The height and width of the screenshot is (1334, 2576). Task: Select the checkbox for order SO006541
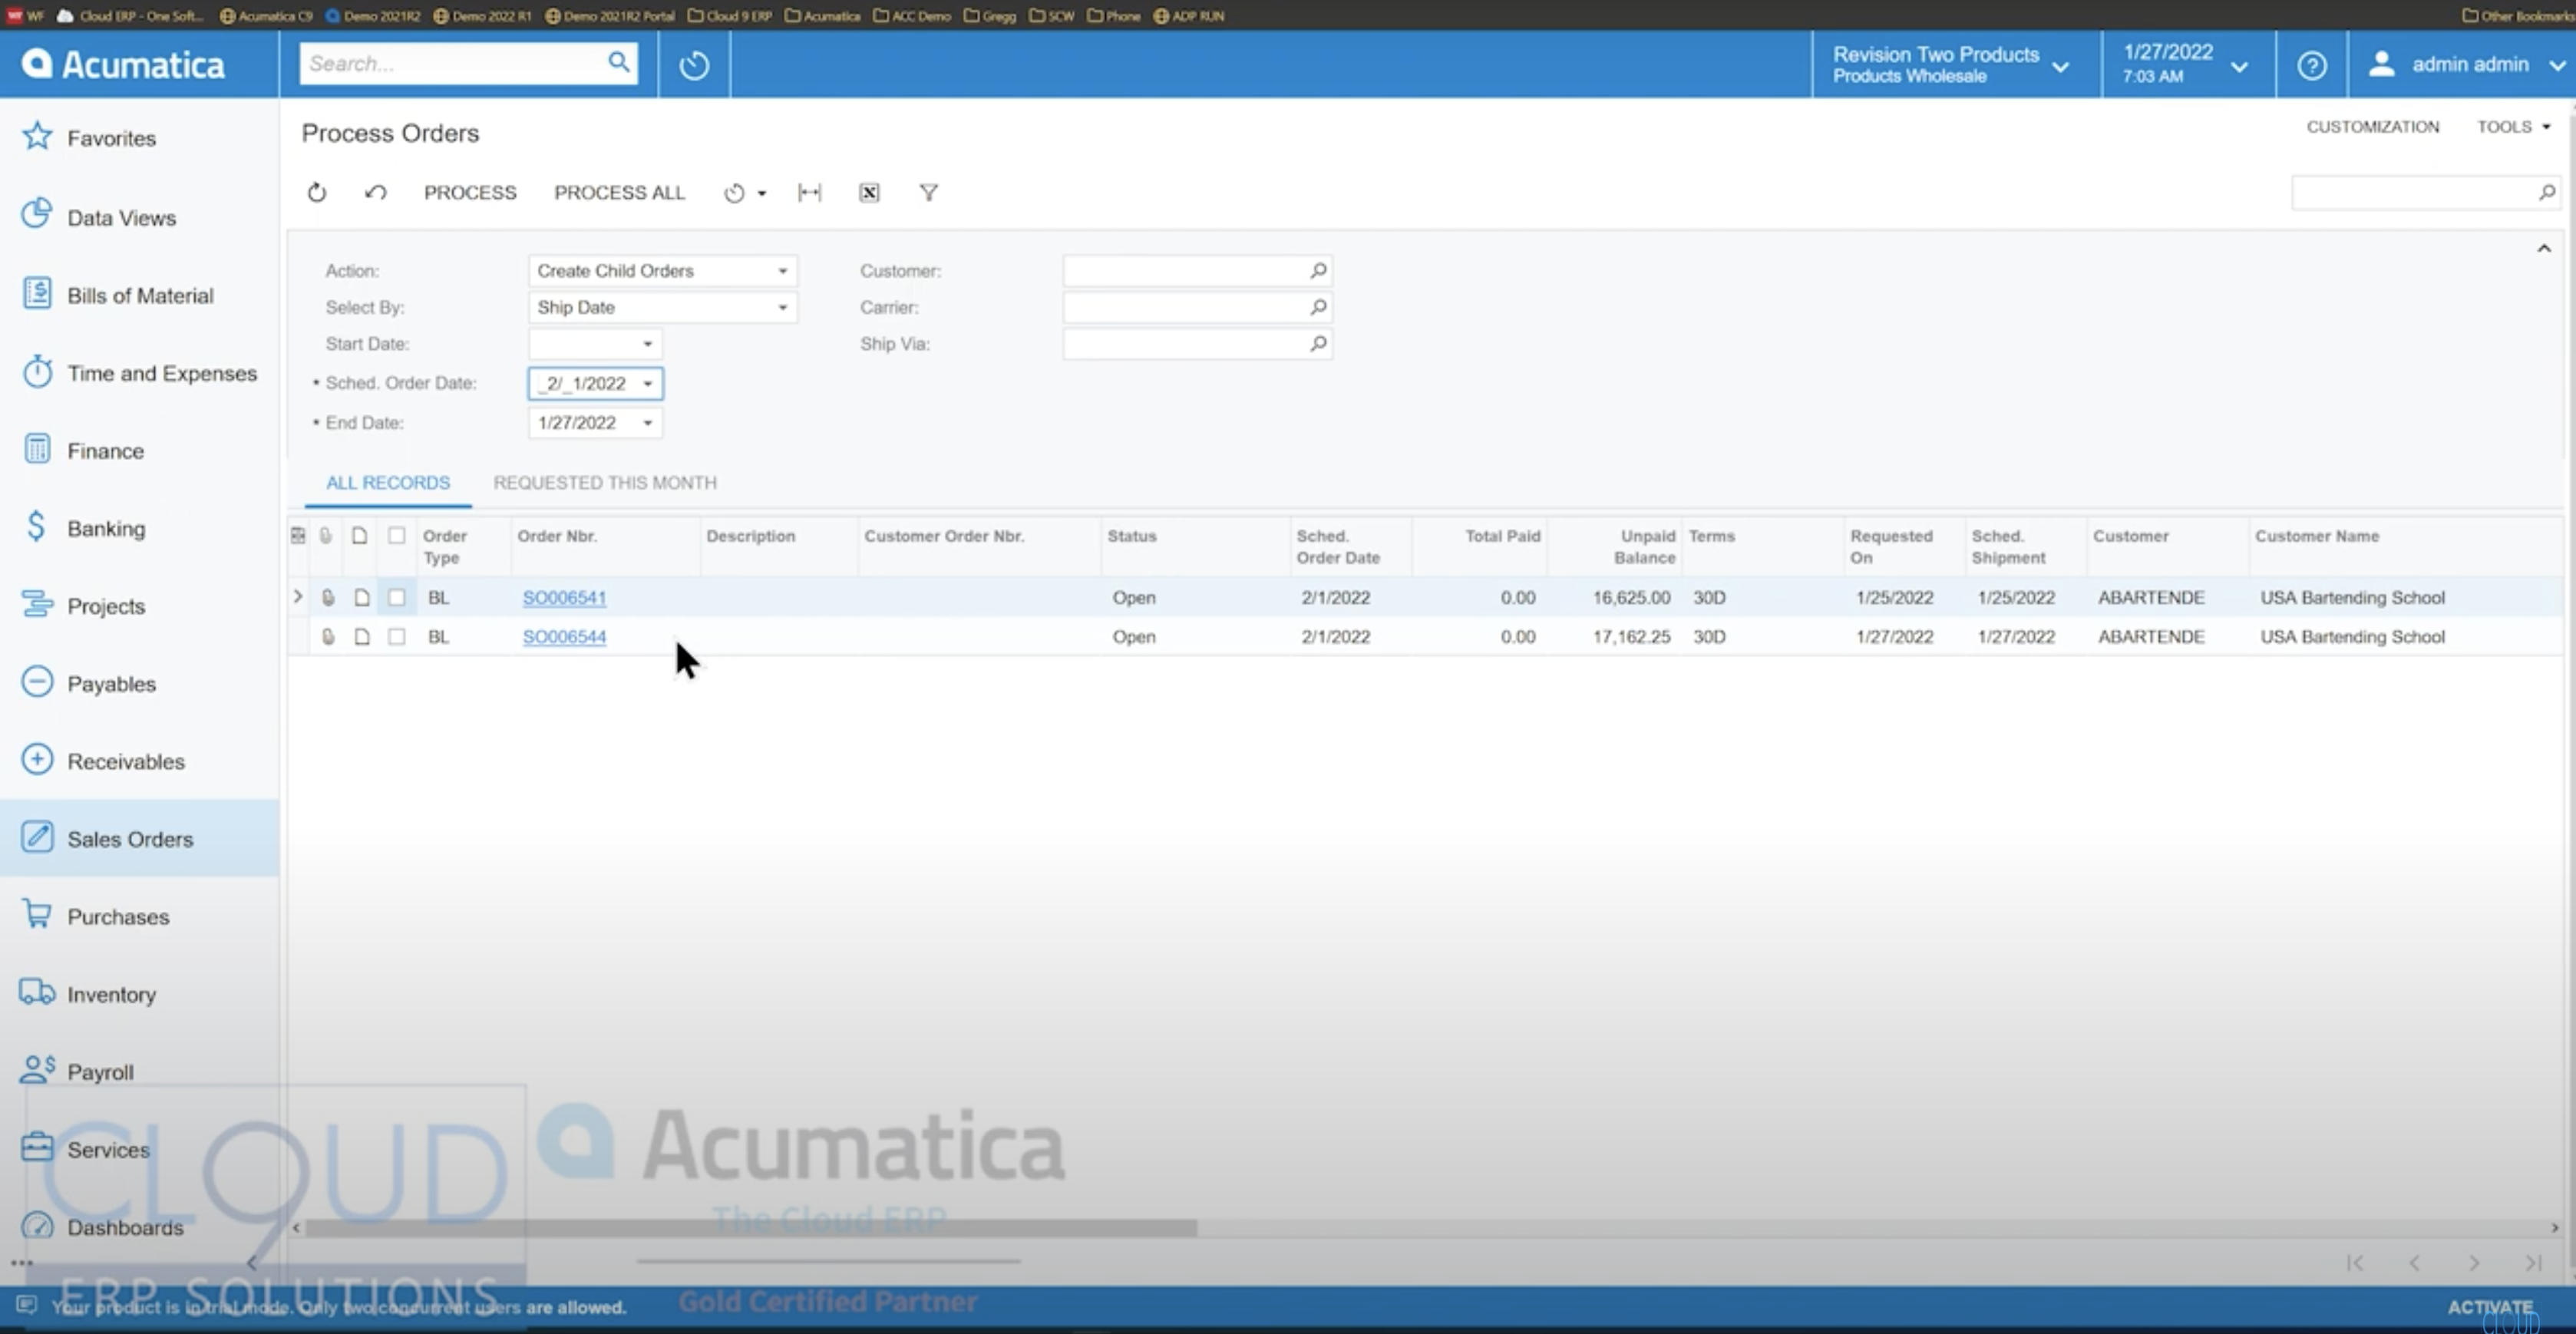[x=397, y=597]
